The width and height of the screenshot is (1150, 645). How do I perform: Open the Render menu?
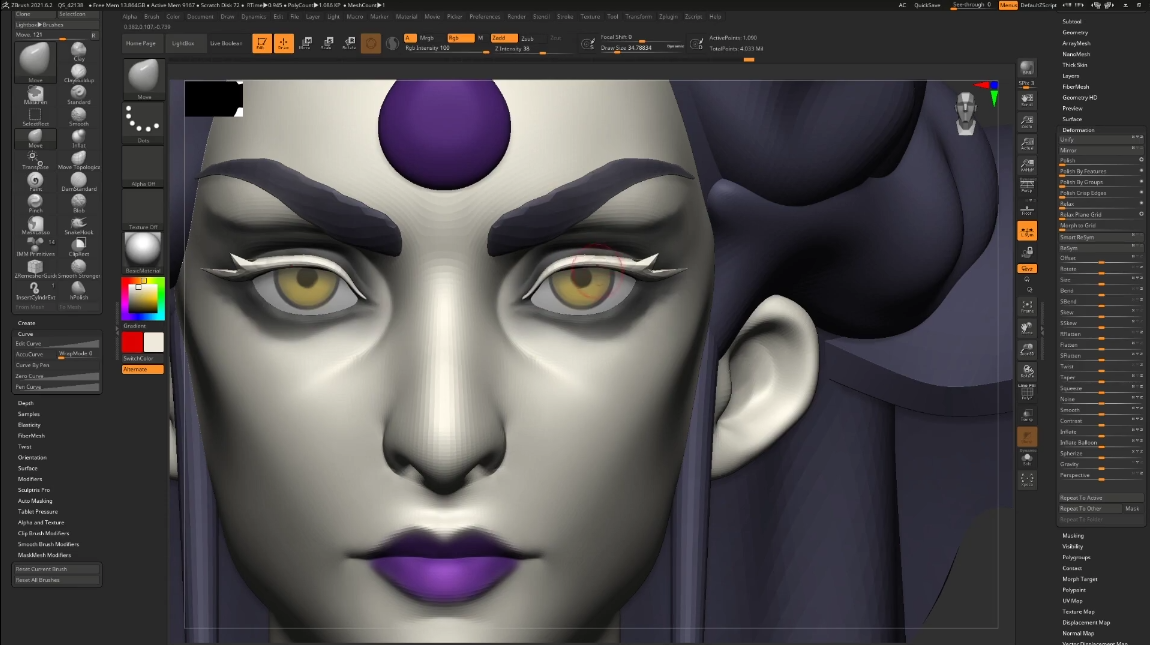click(516, 16)
